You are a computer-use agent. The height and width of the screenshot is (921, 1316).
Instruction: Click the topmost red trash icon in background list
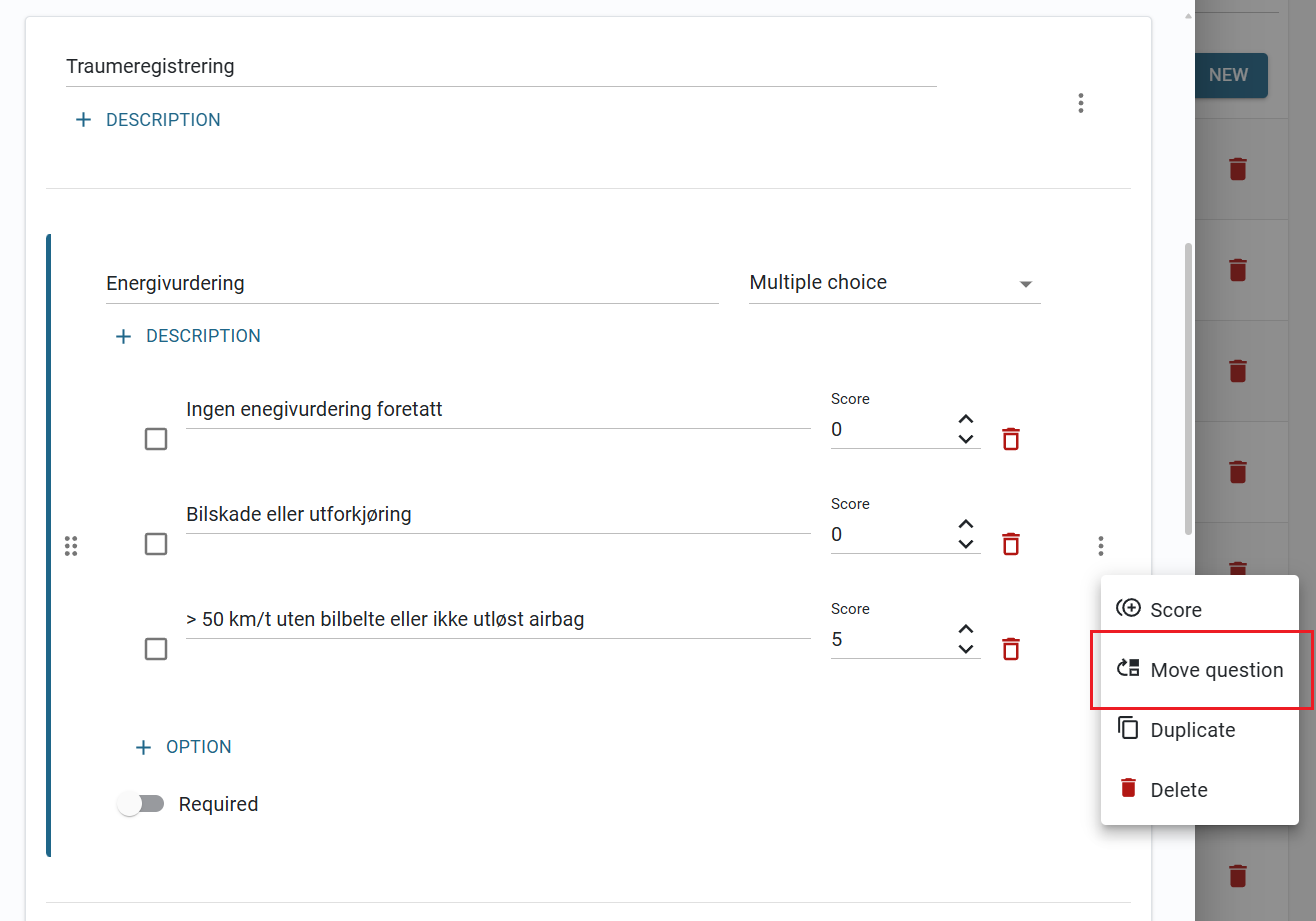(1238, 169)
